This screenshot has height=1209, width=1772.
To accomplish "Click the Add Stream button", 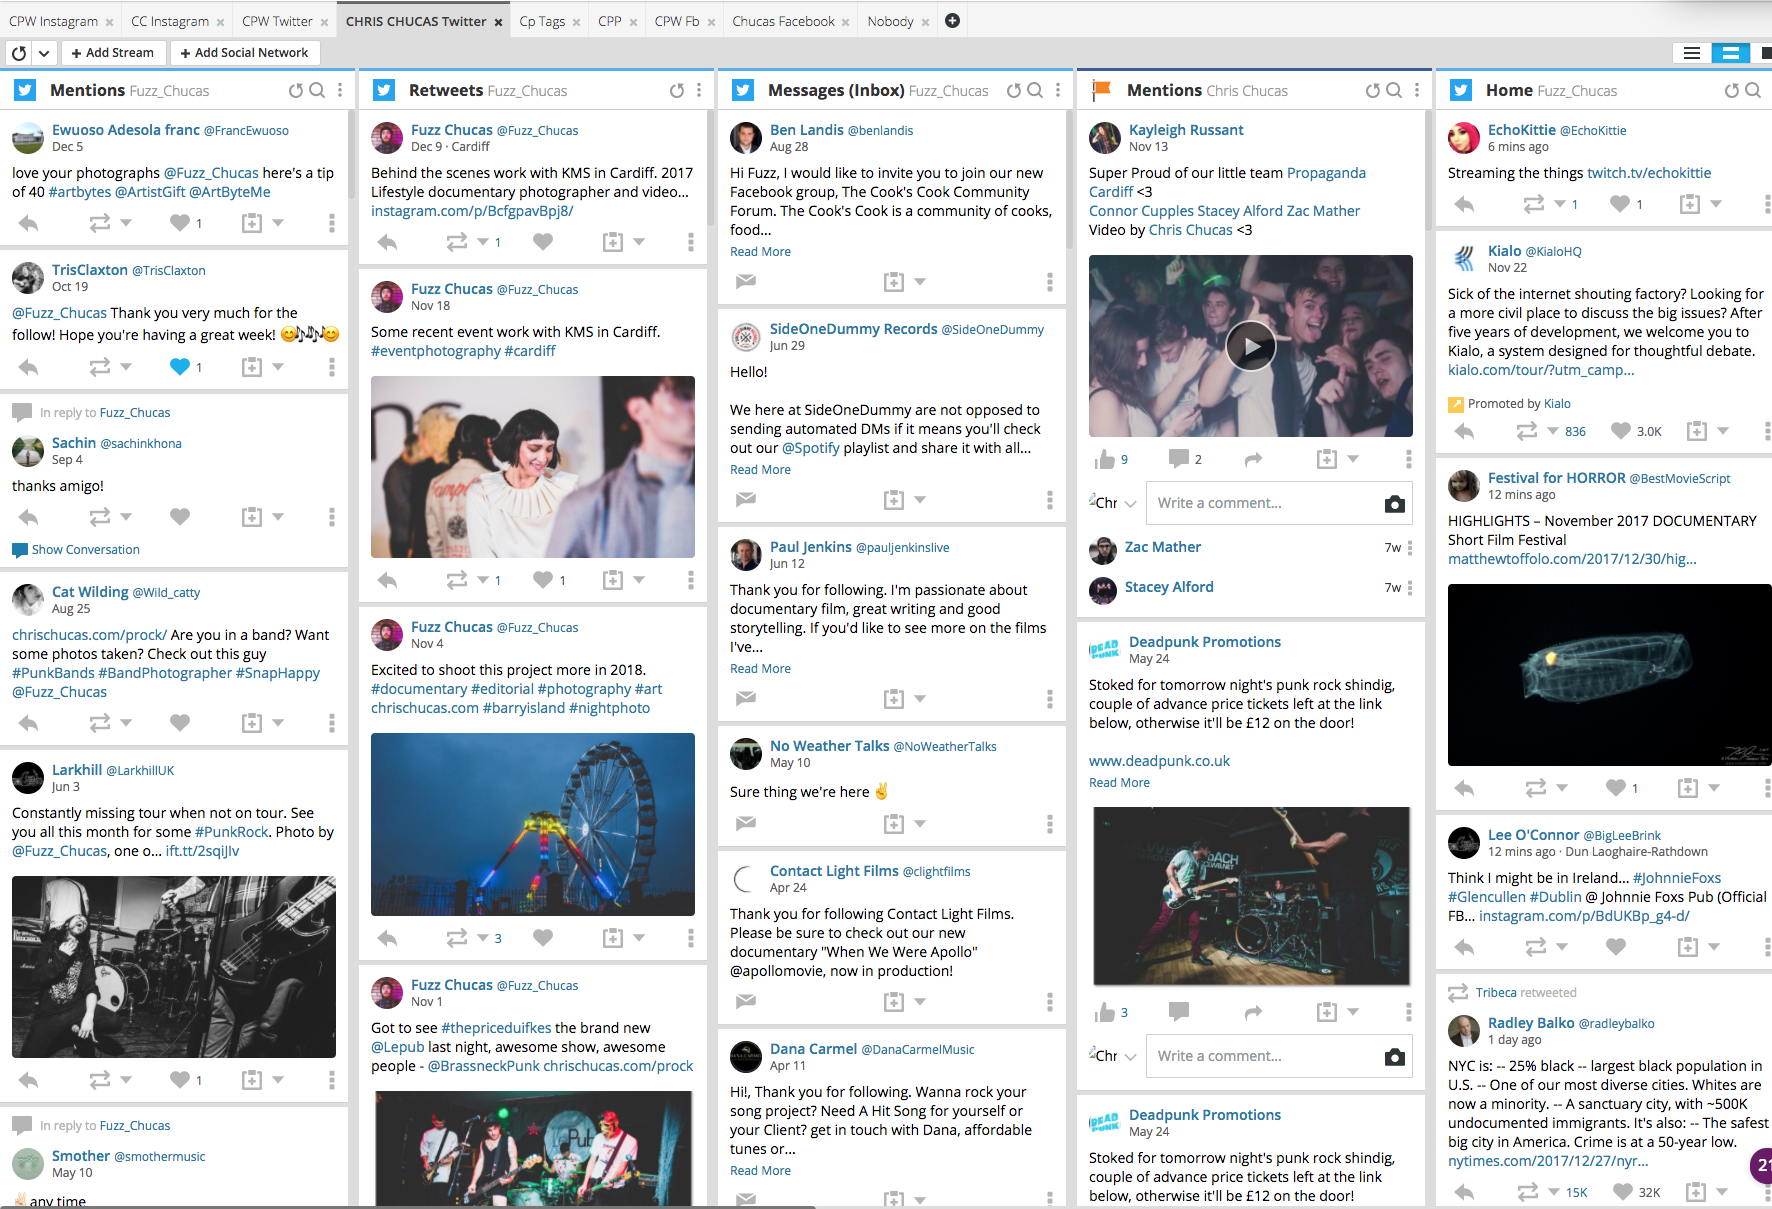I will click(112, 53).
